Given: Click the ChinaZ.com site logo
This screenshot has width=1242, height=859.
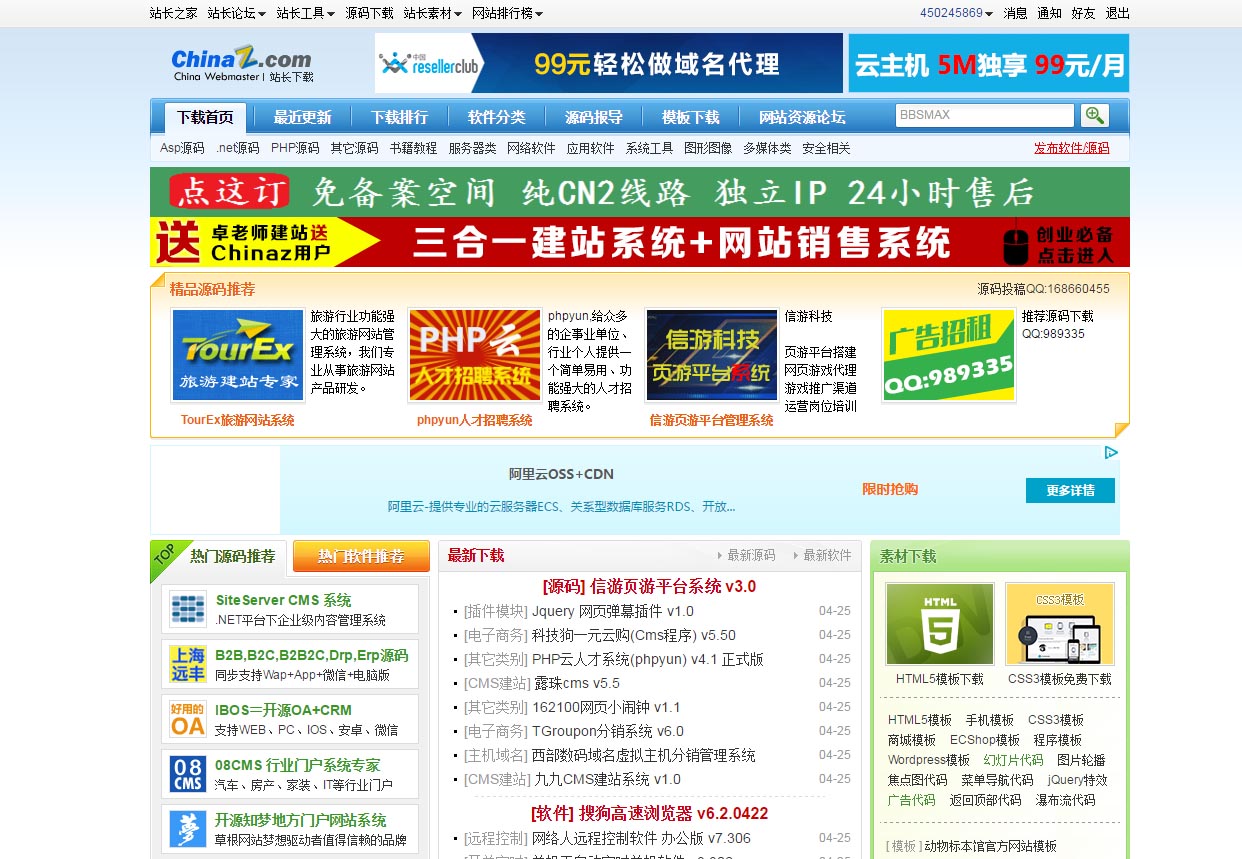Looking at the screenshot, I should pos(242,63).
